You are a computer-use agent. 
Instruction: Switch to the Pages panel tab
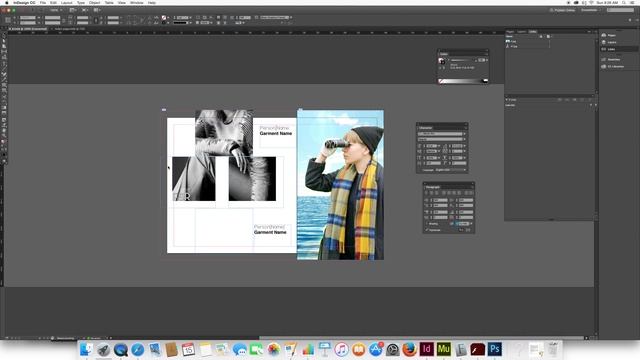[x=510, y=31]
